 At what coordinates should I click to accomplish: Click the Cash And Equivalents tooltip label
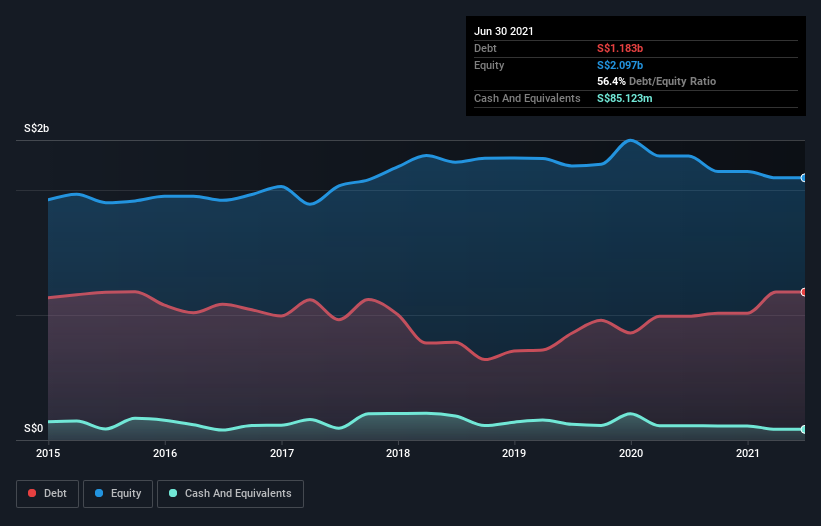527,98
